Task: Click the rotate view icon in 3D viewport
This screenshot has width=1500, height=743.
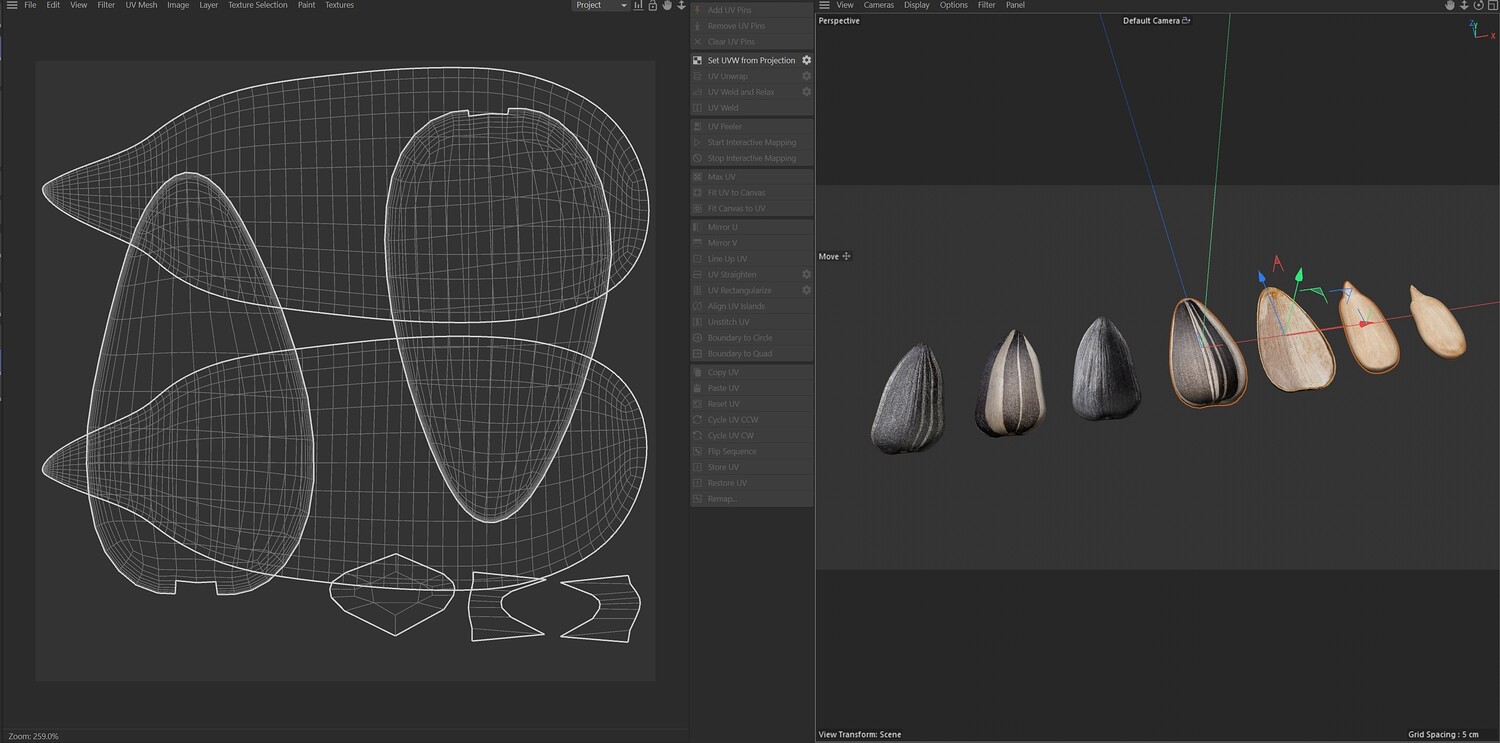Action: [x=1478, y=6]
